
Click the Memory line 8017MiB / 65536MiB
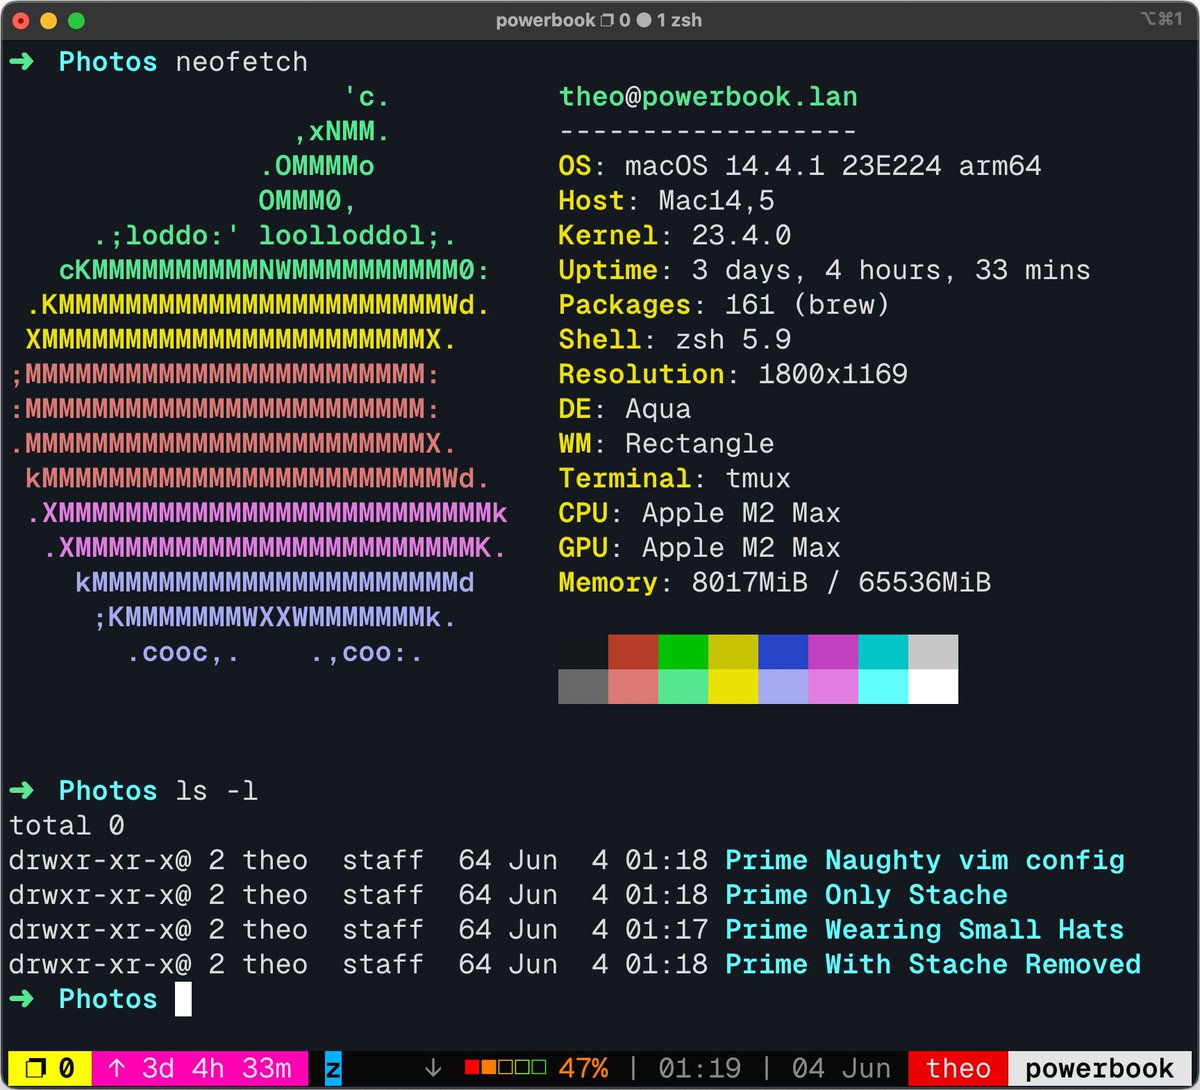click(x=775, y=583)
